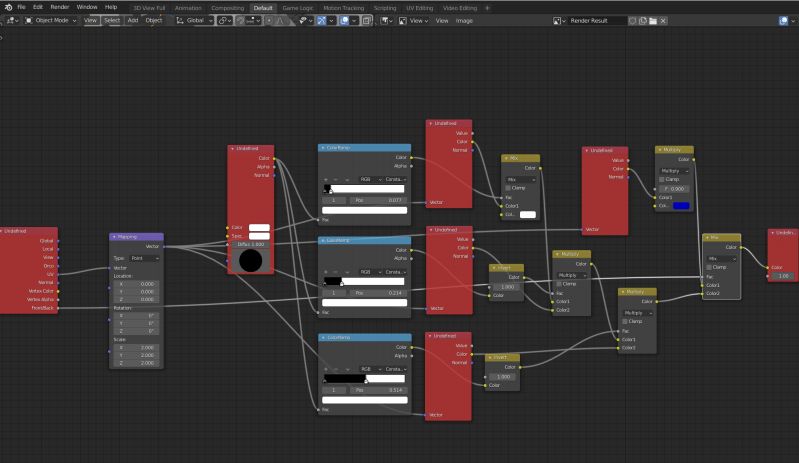799x463 pixels.
Task: Open Mapping node Type Point dropdown
Action: tap(144, 258)
